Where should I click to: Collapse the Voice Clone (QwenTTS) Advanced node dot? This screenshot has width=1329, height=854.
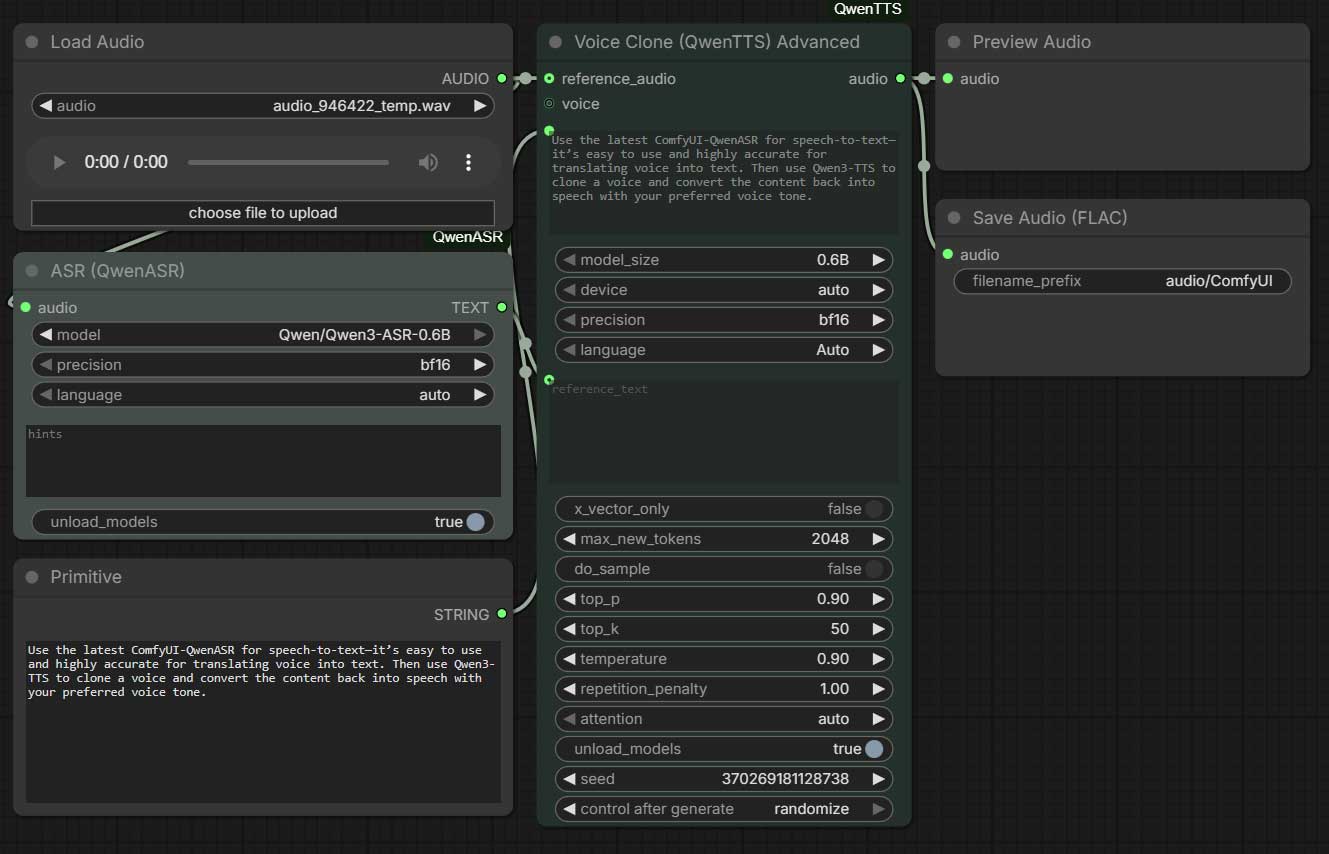click(x=555, y=42)
